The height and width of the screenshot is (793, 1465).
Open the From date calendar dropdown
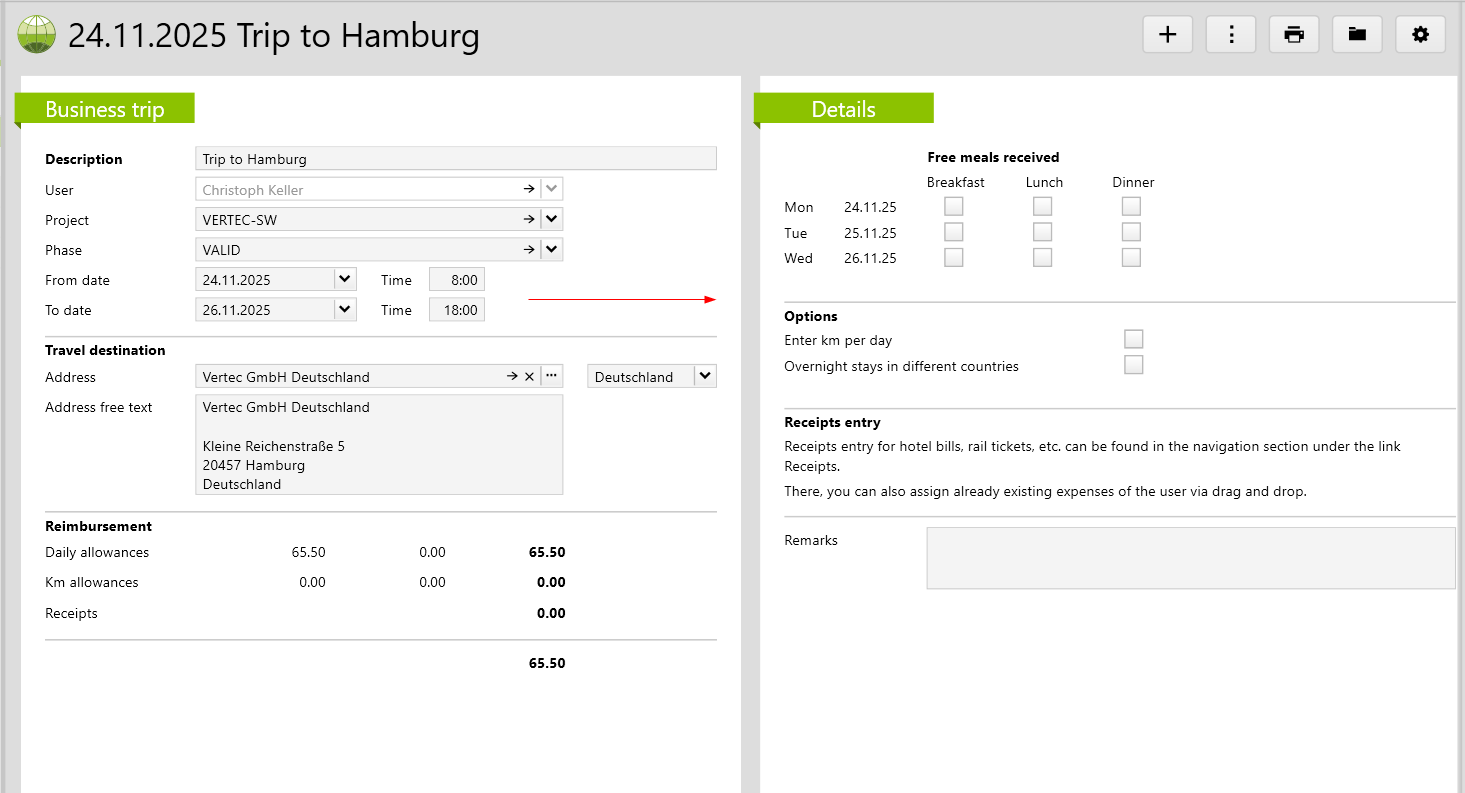coord(345,280)
